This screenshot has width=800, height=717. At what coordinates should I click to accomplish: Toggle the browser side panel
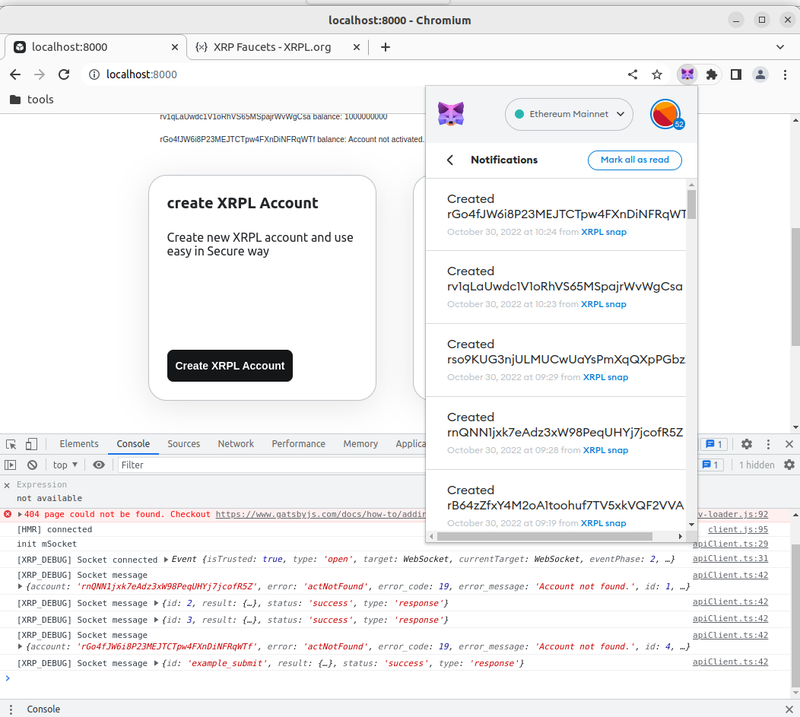click(736, 75)
